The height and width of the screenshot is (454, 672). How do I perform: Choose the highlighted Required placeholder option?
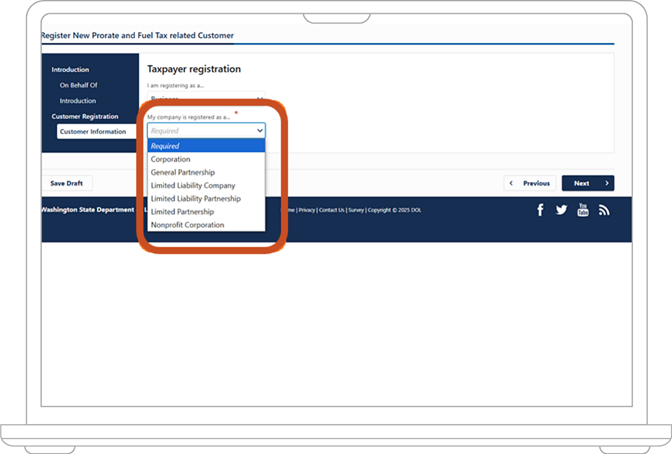pyautogui.click(x=206, y=146)
